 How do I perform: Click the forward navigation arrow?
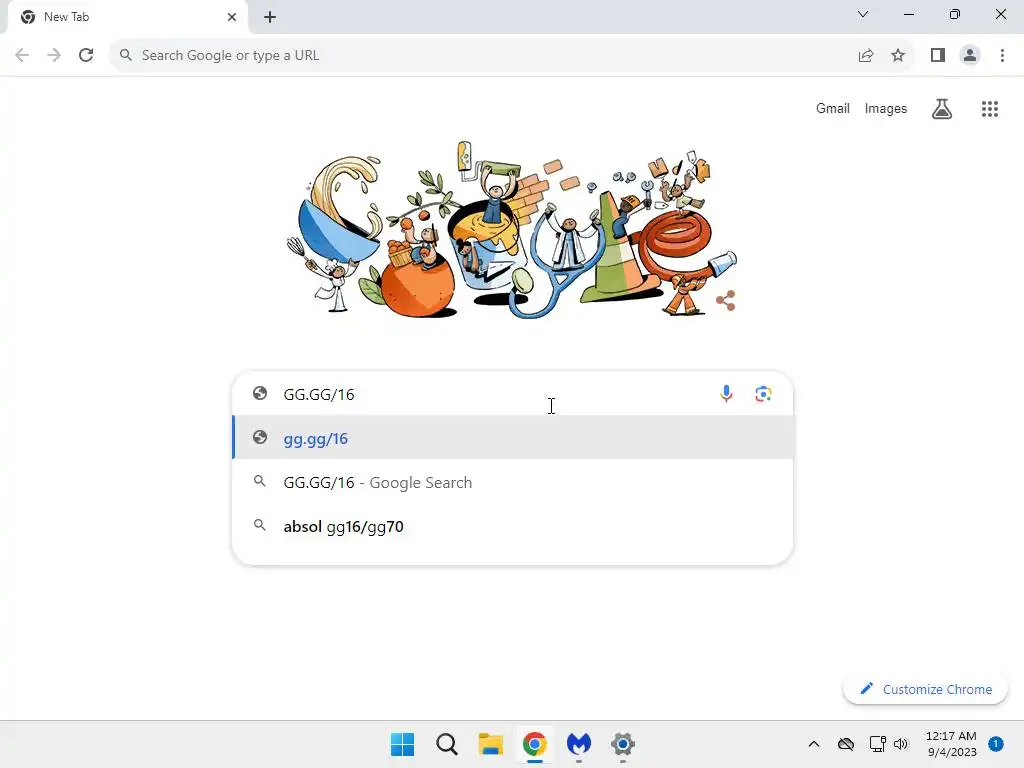click(54, 56)
